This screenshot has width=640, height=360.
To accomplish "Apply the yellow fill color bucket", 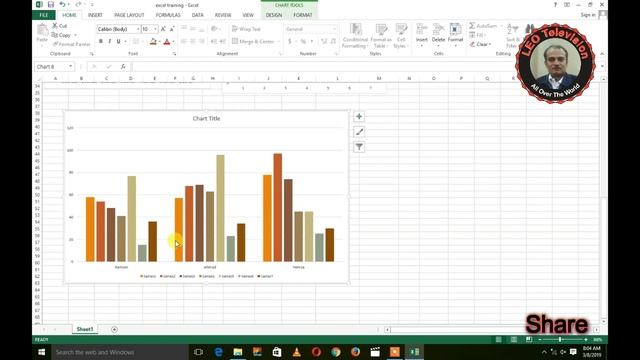I will coord(153,41).
